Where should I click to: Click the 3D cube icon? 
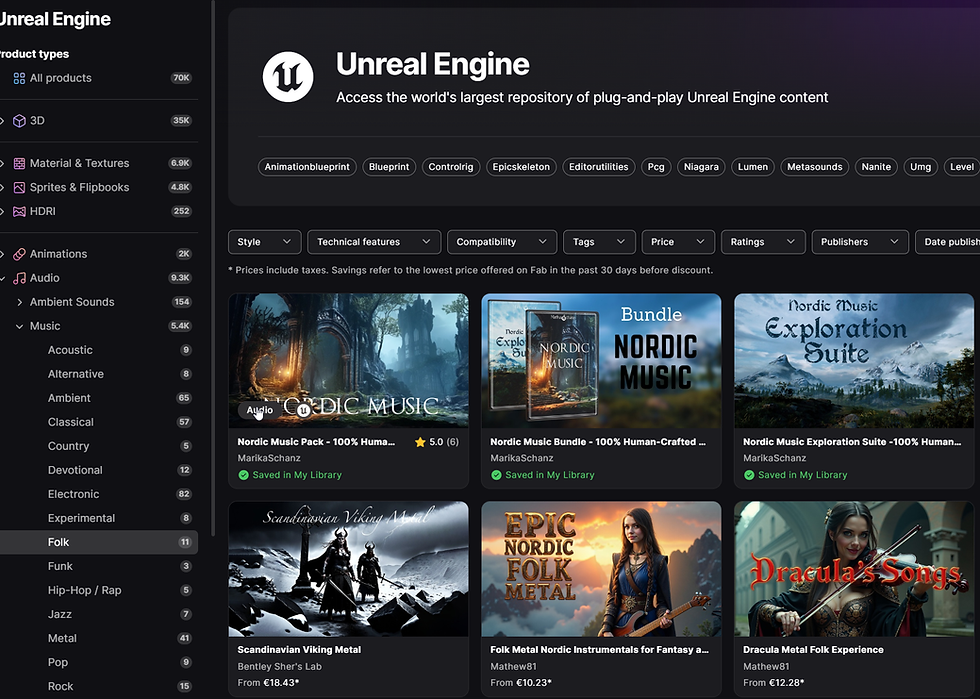(x=19, y=121)
